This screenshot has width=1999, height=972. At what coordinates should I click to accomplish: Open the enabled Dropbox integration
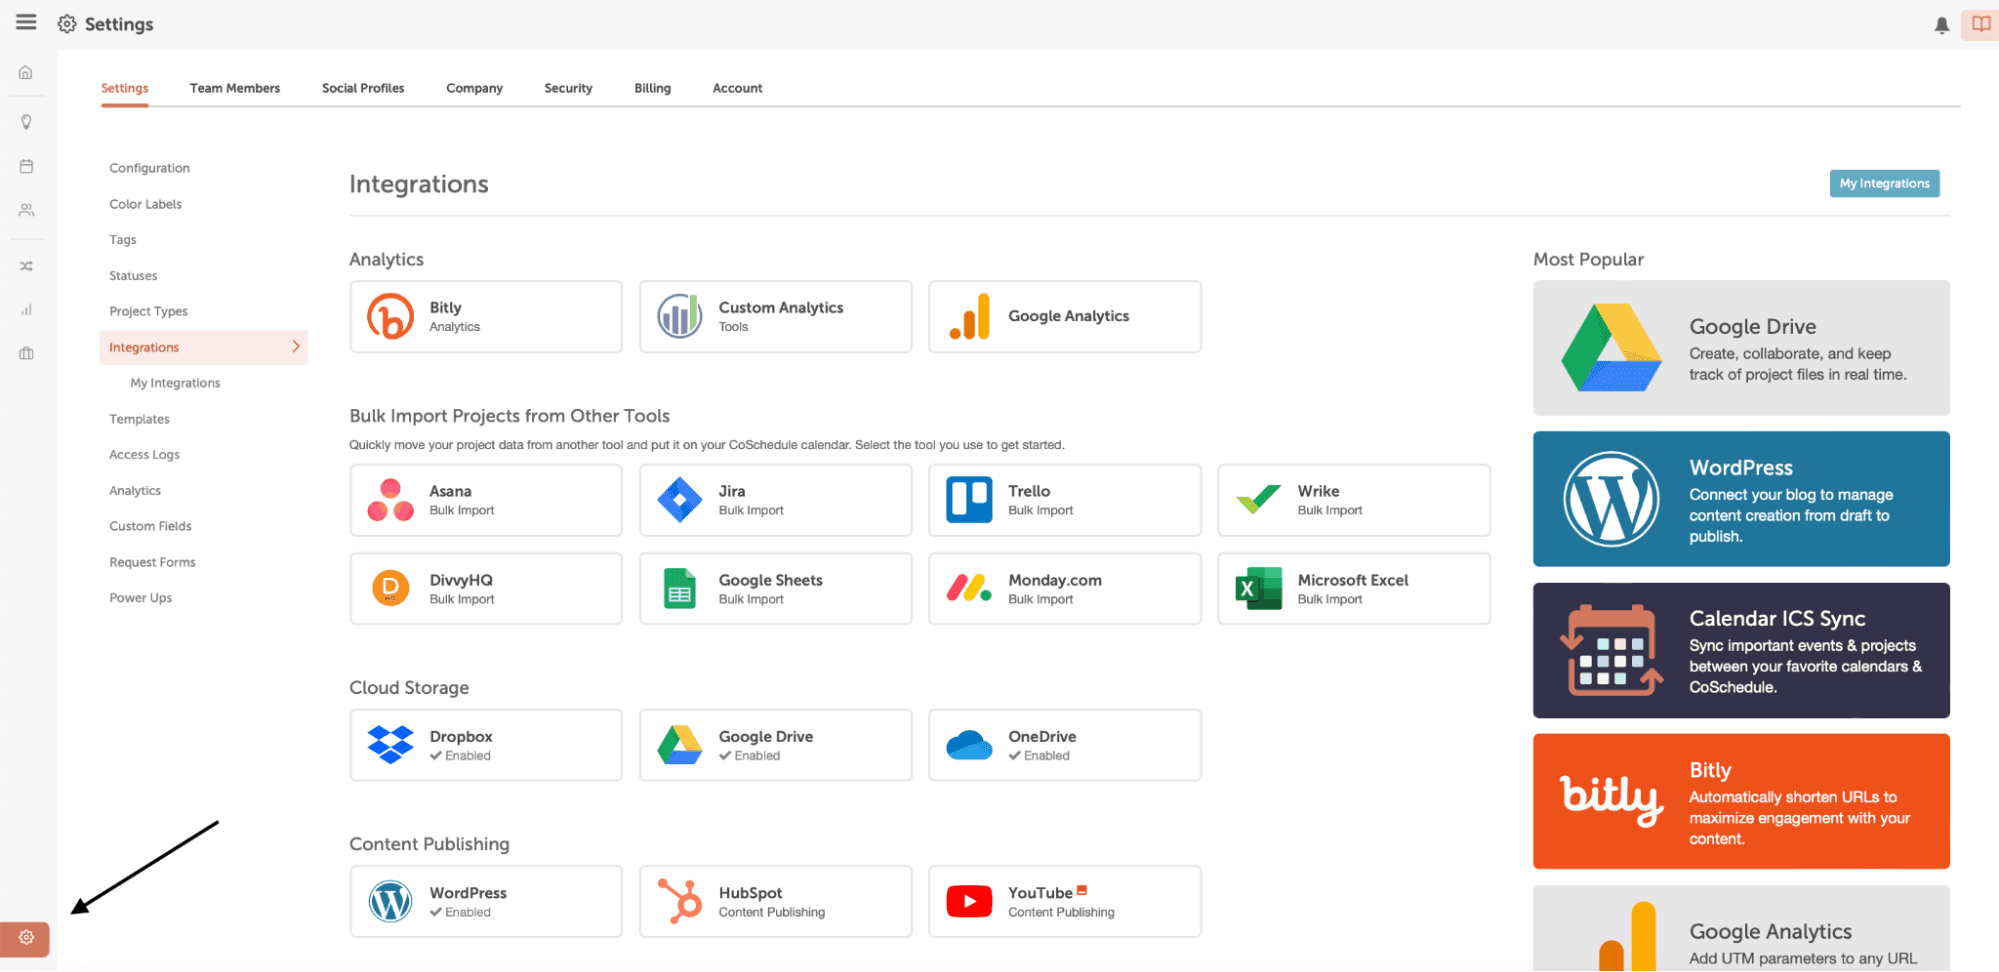click(x=486, y=745)
